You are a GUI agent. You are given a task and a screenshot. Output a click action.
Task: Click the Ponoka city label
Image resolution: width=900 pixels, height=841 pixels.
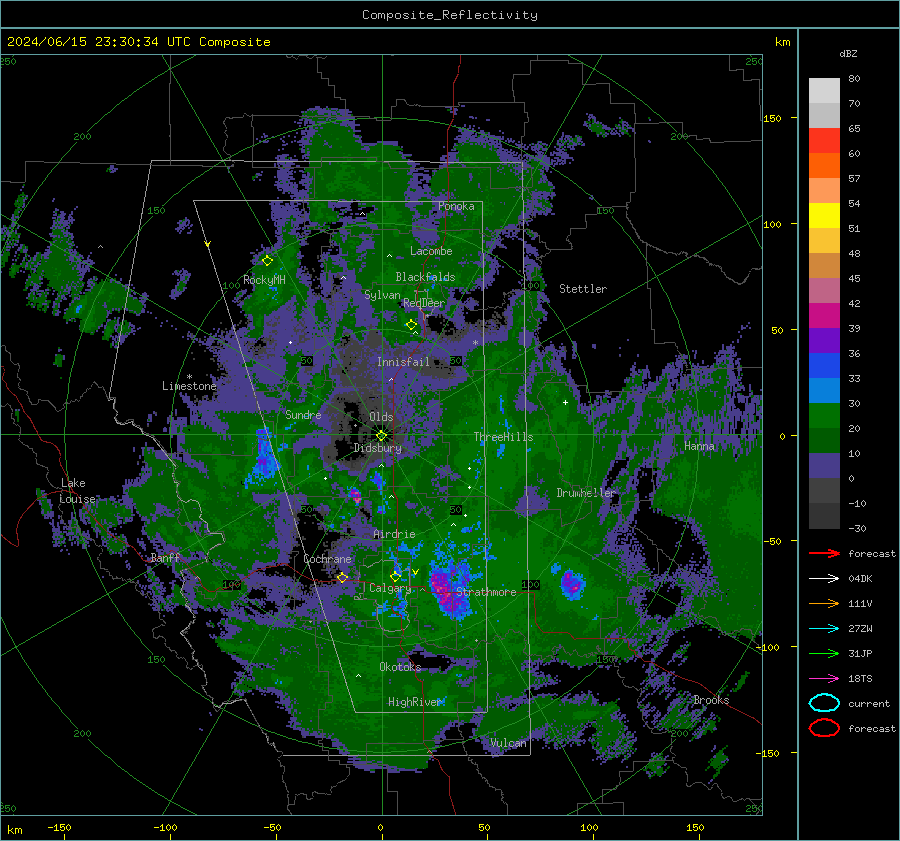click(x=456, y=206)
